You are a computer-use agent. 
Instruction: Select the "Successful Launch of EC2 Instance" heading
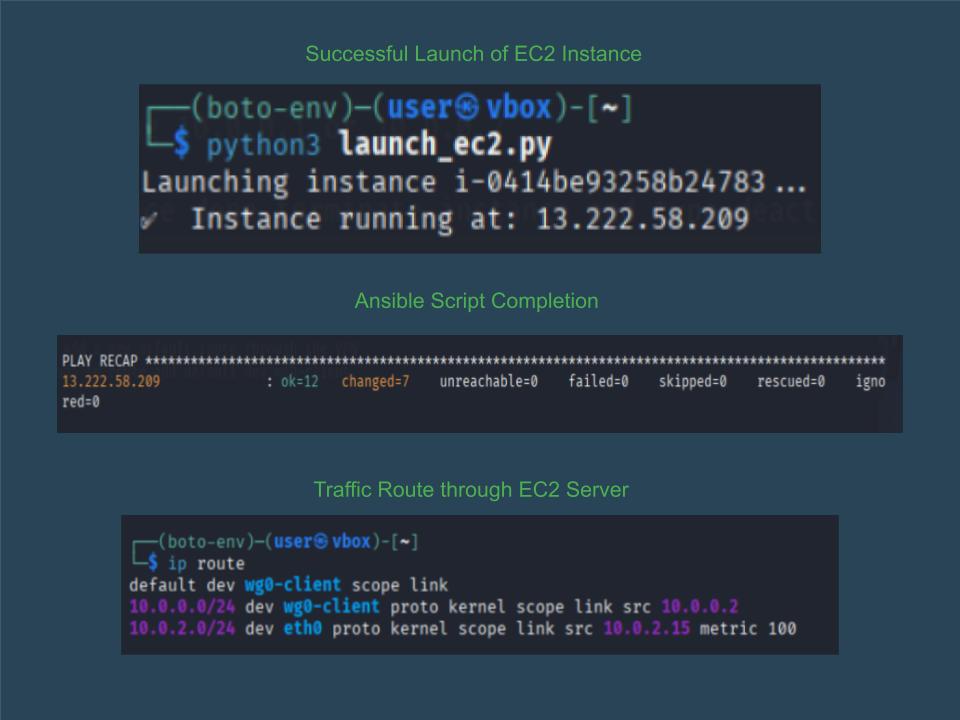tap(473, 54)
